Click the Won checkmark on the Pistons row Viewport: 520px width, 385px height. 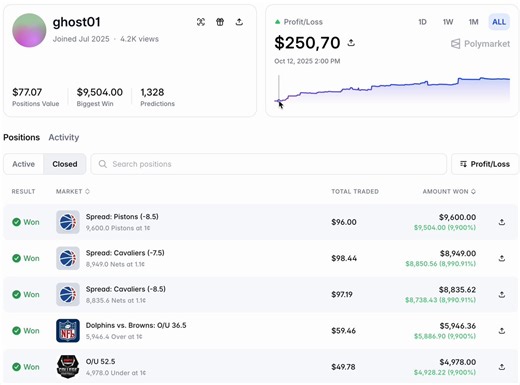click(x=16, y=222)
